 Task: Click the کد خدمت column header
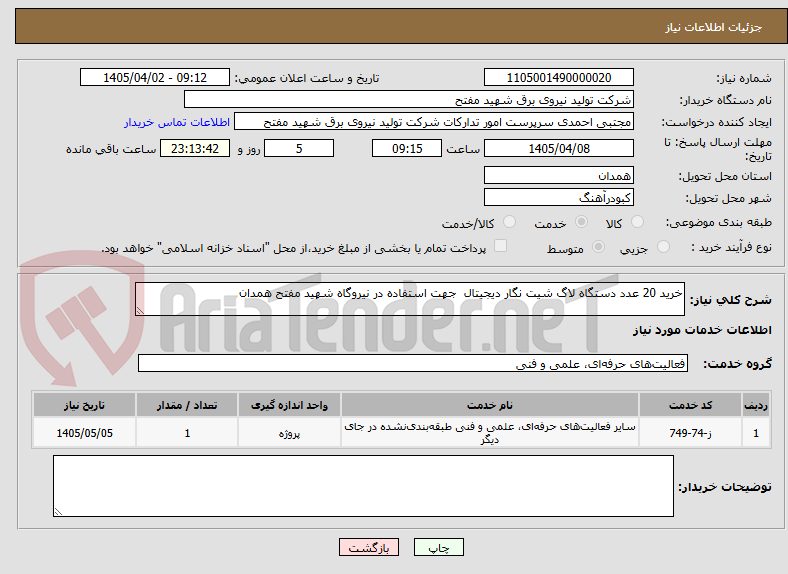pyautogui.click(x=691, y=405)
